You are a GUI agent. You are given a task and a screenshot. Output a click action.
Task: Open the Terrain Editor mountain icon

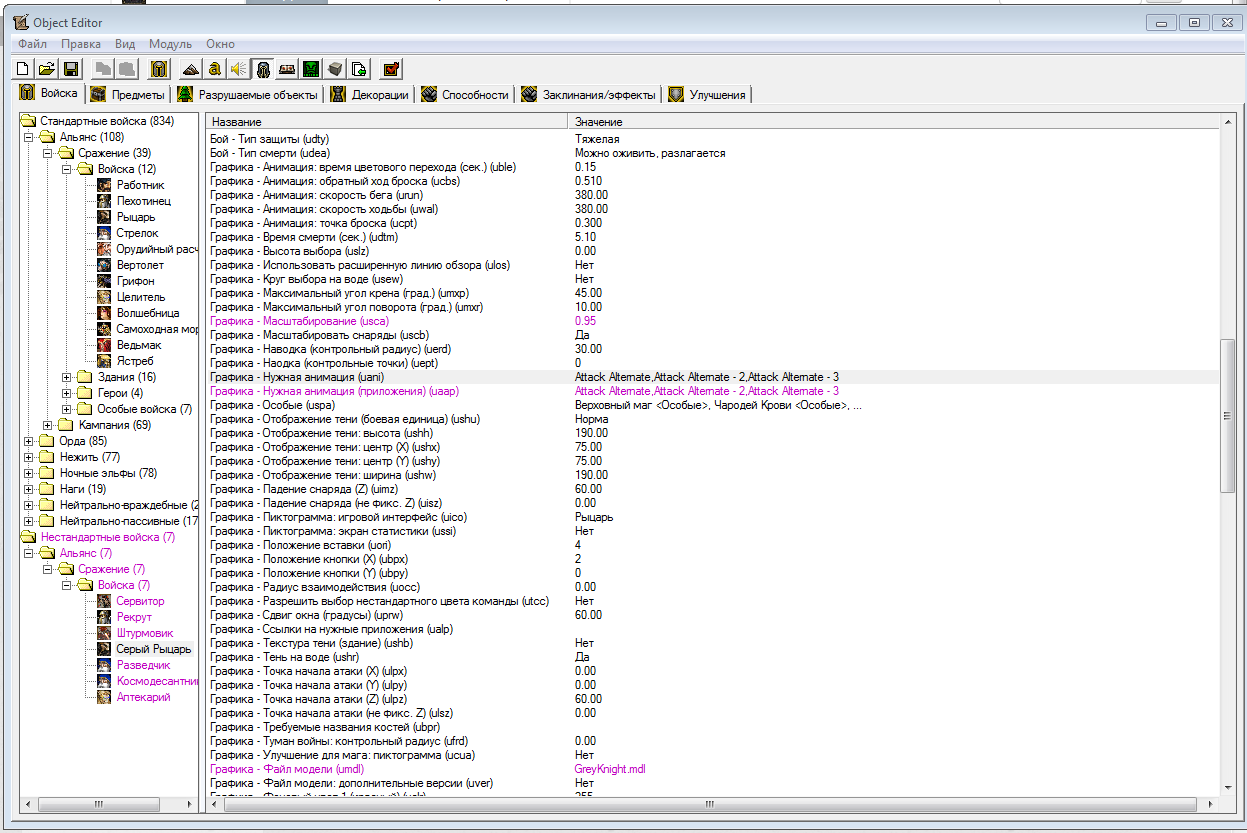coord(191,69)
